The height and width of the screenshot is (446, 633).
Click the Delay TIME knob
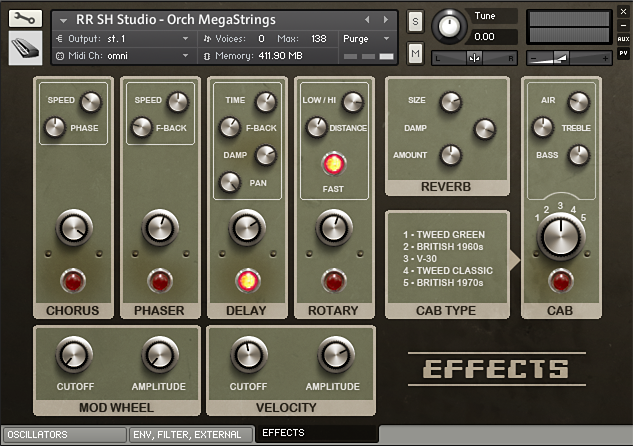(266, 102)
